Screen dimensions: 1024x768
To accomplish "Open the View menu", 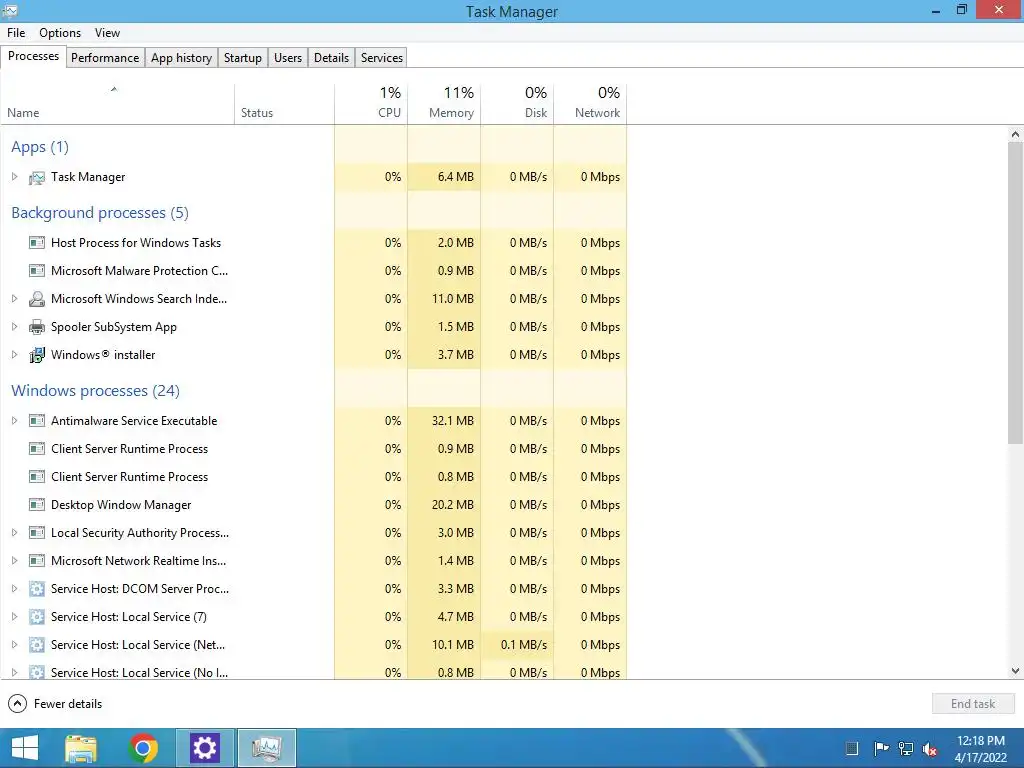I will point(107,33).
